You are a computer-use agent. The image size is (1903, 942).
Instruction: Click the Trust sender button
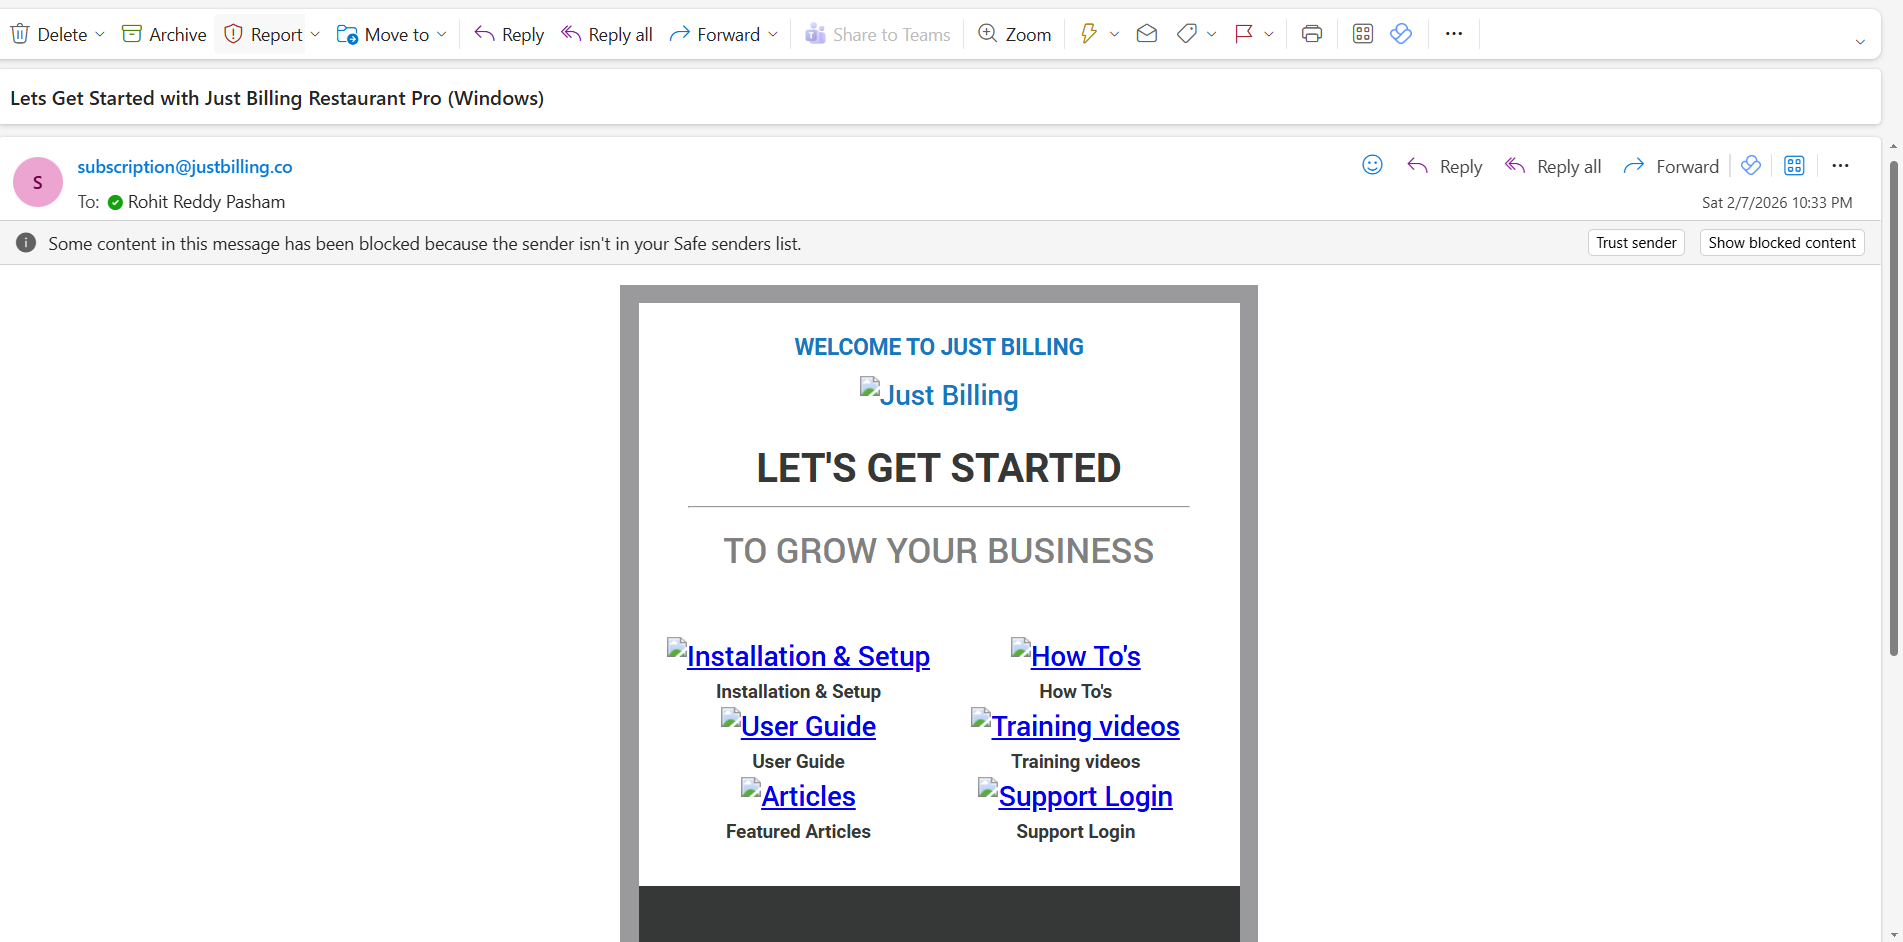coord(1635,243)
